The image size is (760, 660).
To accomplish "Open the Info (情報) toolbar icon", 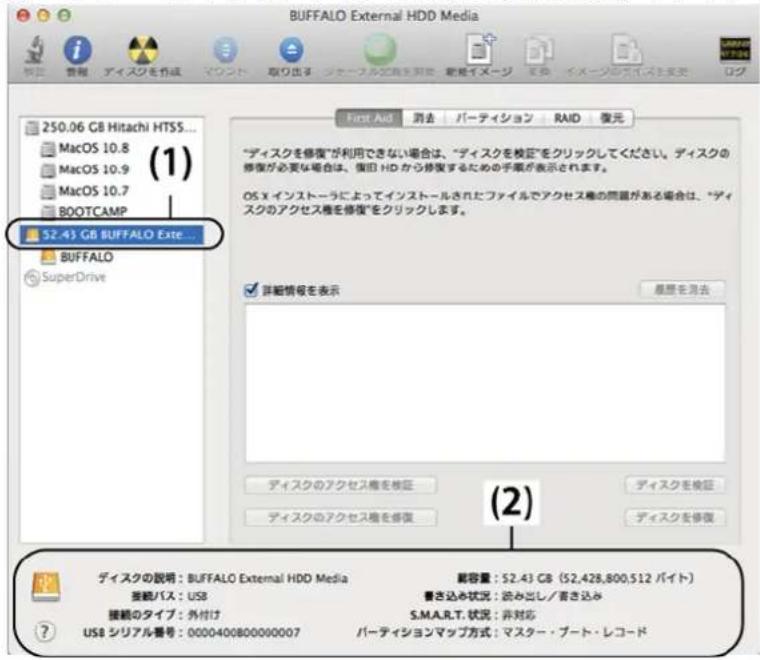I will click(77, 50).
